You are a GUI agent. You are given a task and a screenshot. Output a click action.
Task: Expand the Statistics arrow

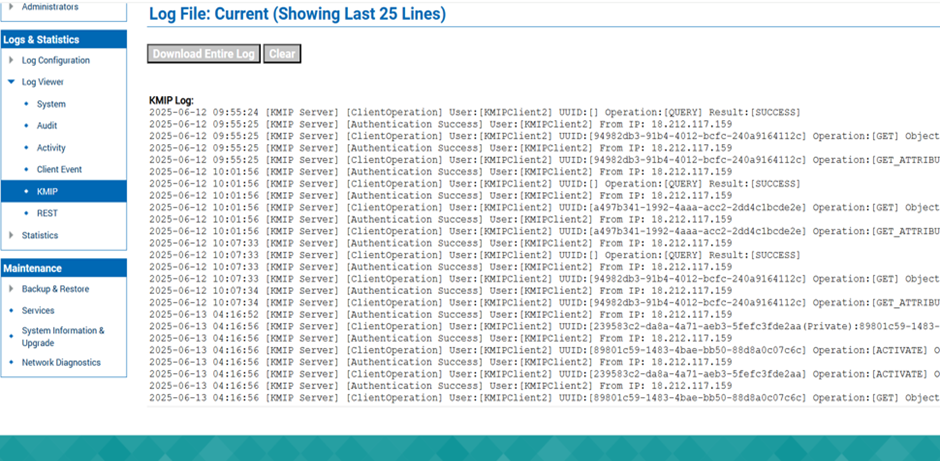[x=11, y=236]
